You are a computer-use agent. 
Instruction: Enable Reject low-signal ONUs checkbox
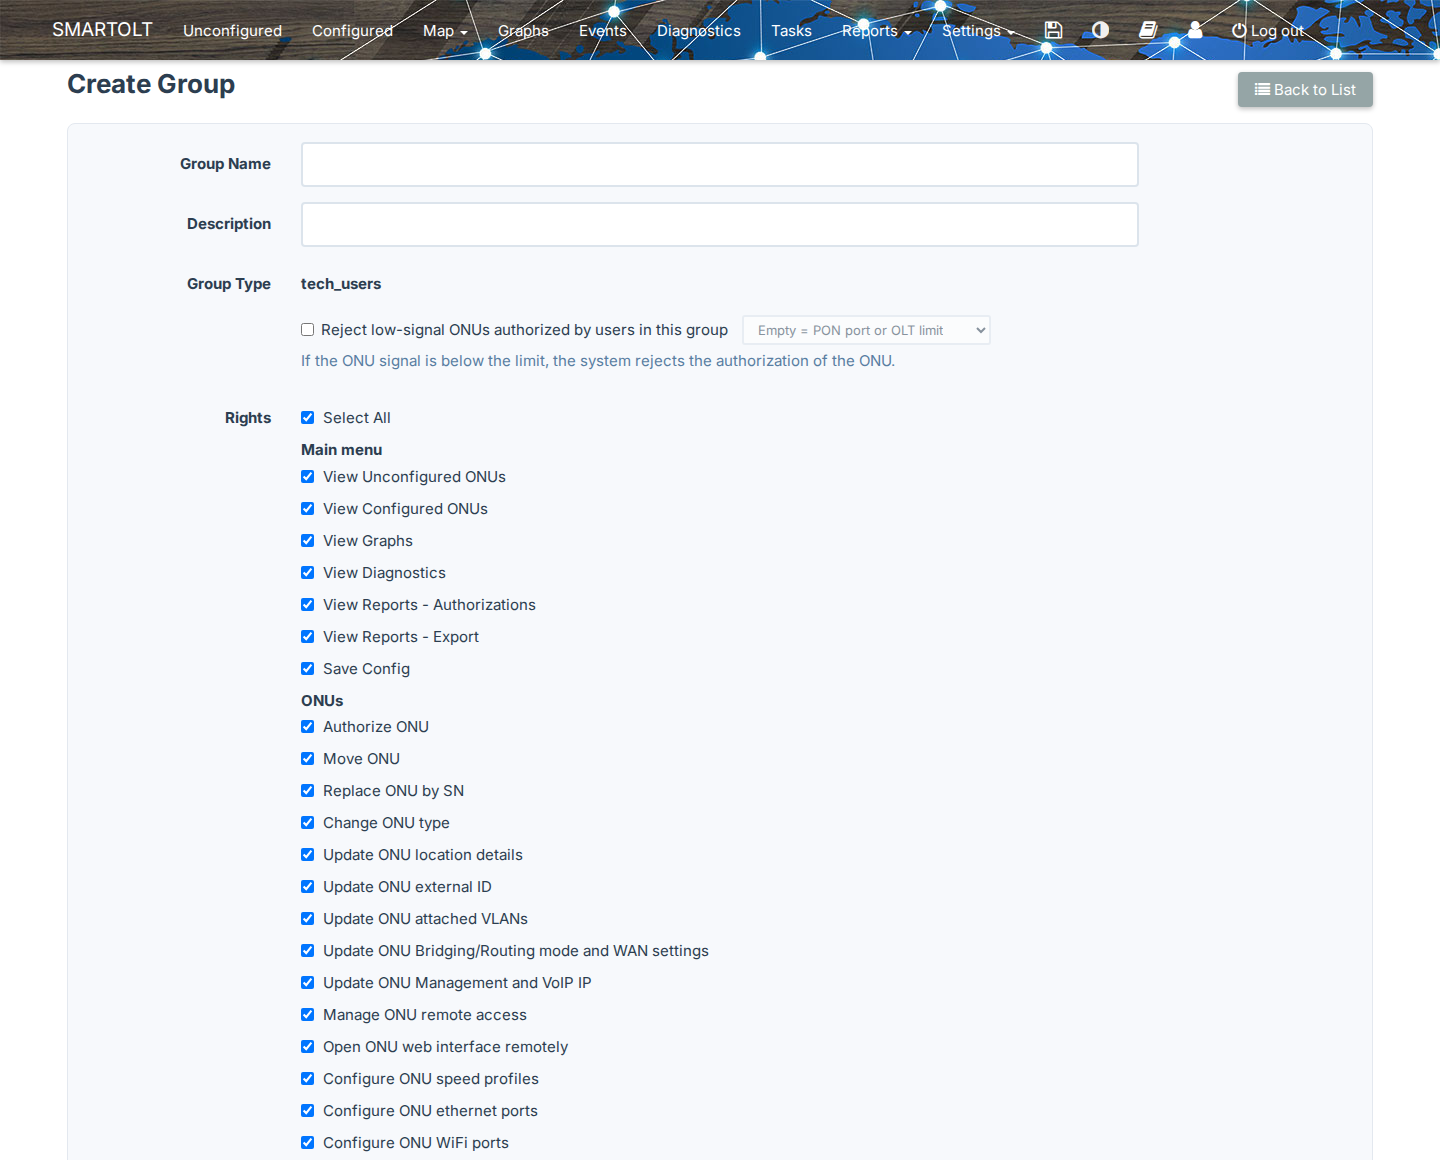tap(308, 330)
